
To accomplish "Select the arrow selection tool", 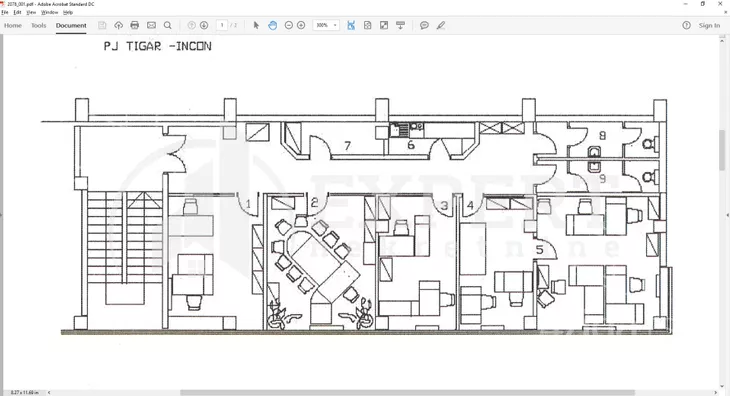I will (256, 25).
